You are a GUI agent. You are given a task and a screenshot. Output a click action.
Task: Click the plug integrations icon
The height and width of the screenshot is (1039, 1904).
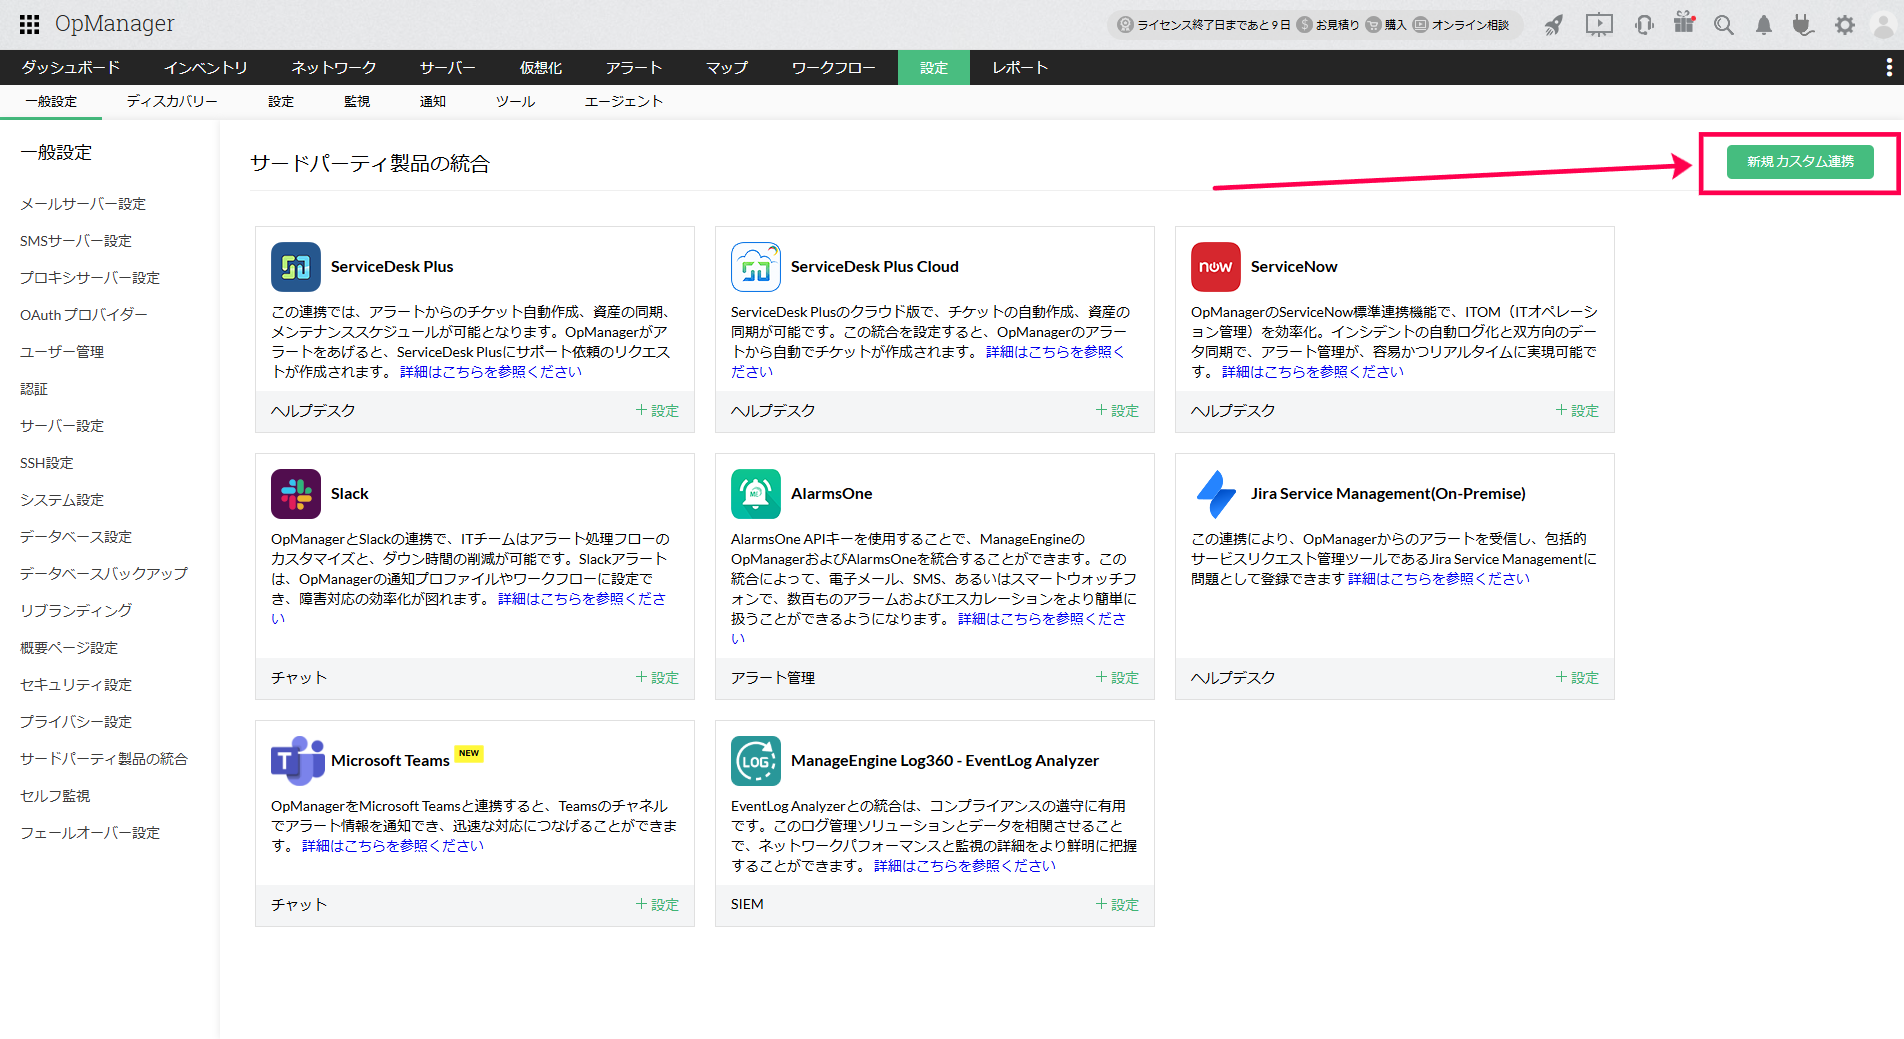1803,25
